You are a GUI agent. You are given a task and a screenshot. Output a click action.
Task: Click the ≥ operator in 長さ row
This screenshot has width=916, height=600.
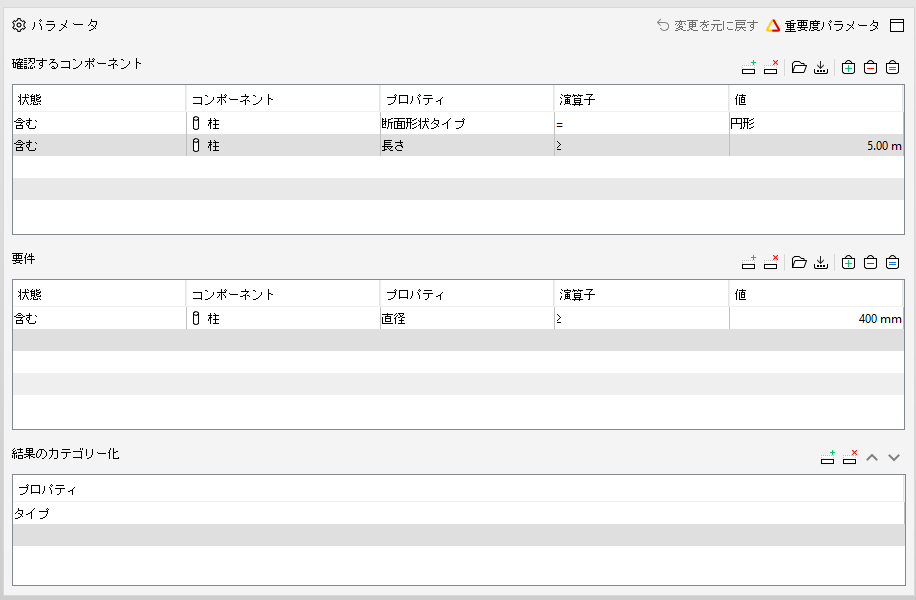(x=641, y=145)
